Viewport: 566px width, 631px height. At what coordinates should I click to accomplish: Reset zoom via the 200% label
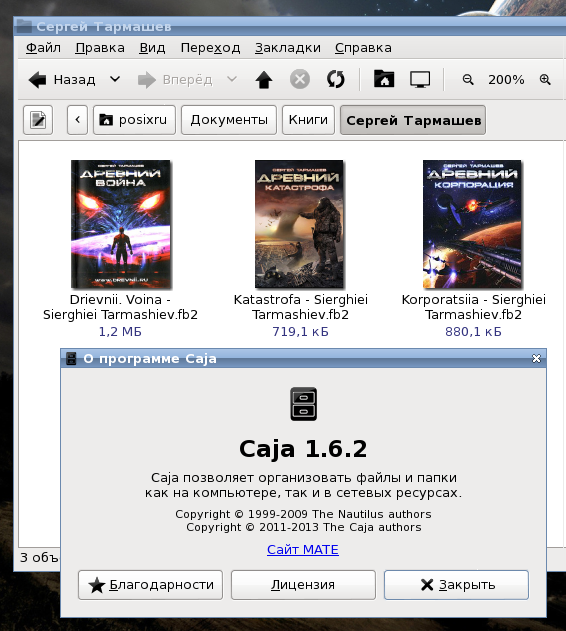coord(506,80)
